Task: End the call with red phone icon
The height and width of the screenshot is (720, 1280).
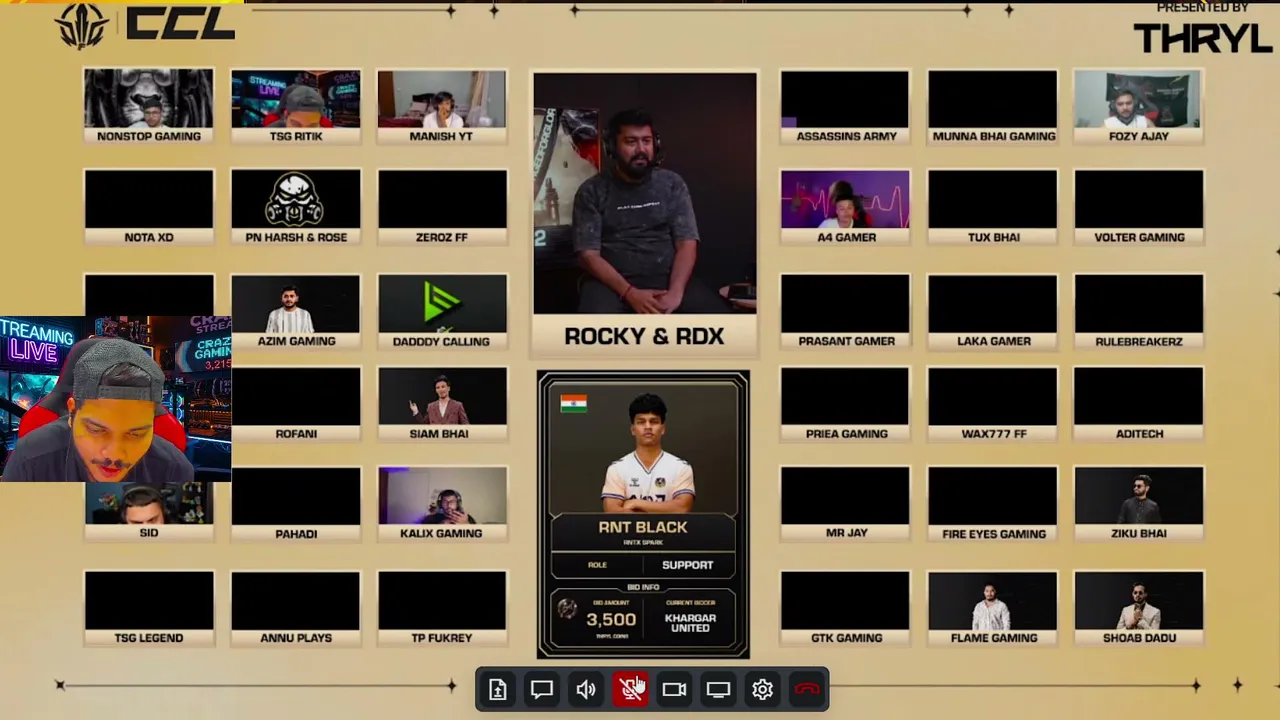Action: [x=807, y=689]
